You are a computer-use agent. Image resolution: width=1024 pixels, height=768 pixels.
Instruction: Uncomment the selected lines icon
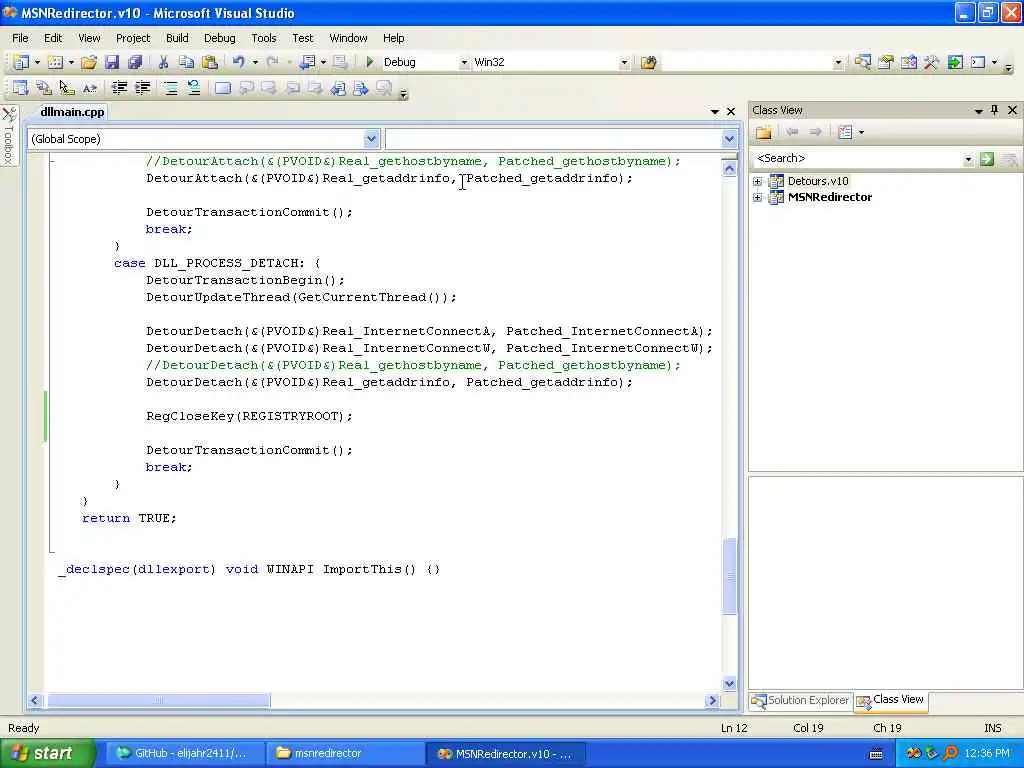tap(194, 88)
